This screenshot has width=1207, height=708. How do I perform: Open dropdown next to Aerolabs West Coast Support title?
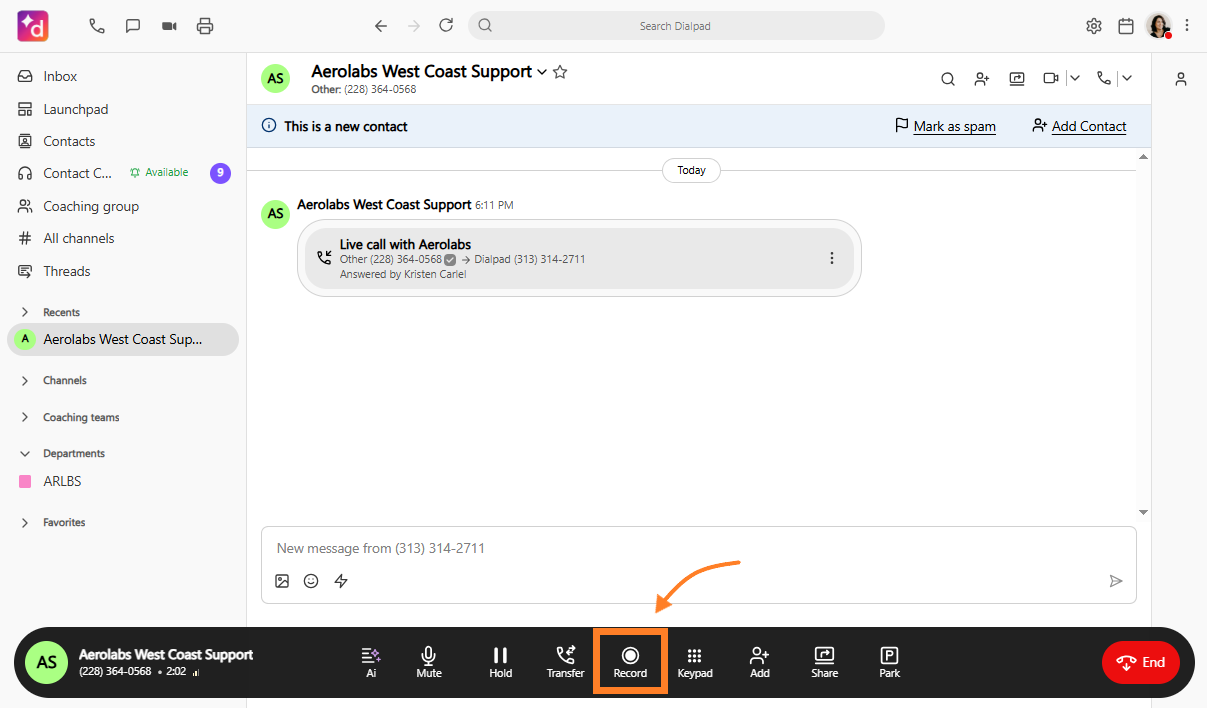tap(542, 72)
